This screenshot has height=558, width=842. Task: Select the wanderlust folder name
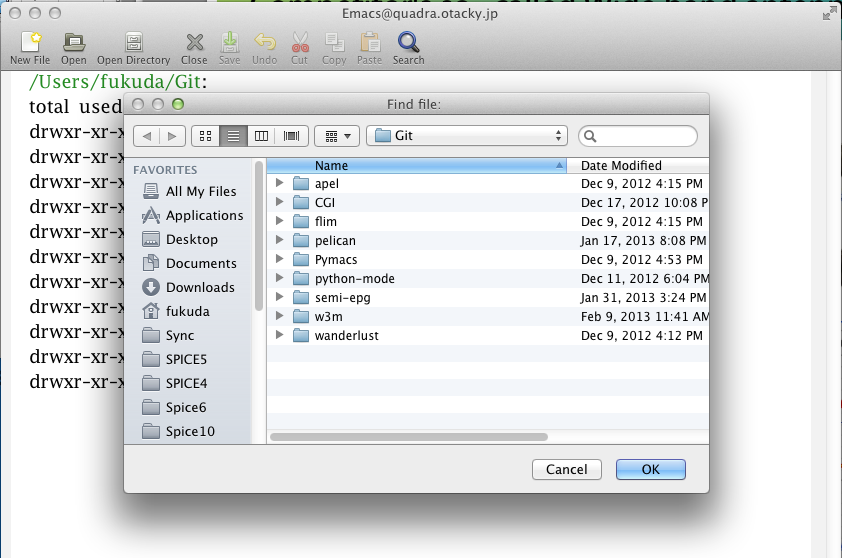tap(347, 336)
